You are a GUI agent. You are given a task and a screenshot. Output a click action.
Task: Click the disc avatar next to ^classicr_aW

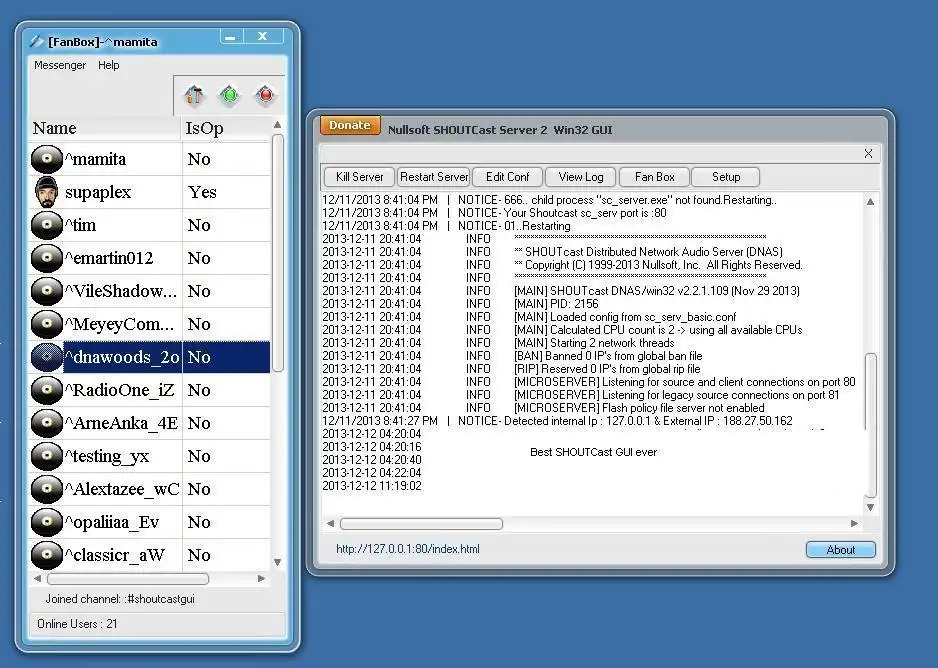pyautogui.click(x=47, y=555)
